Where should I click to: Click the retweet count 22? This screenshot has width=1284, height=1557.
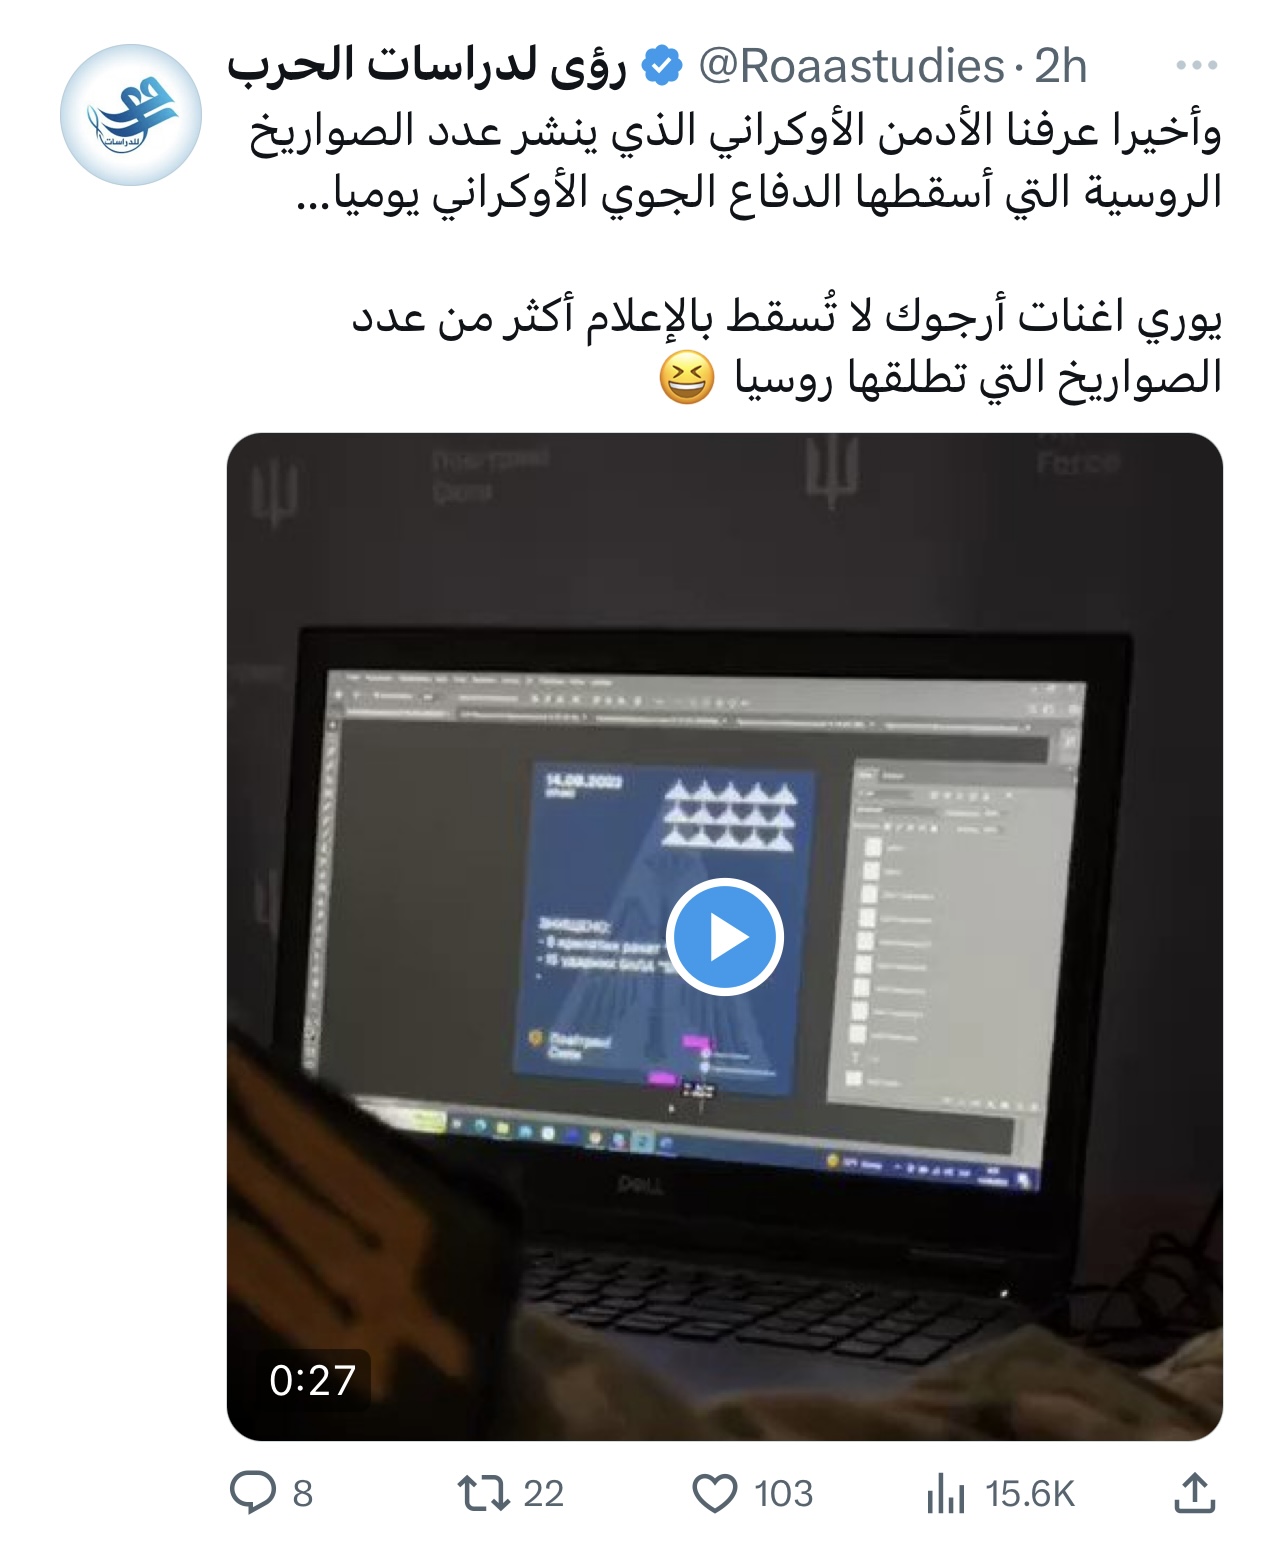point(544,1494)
